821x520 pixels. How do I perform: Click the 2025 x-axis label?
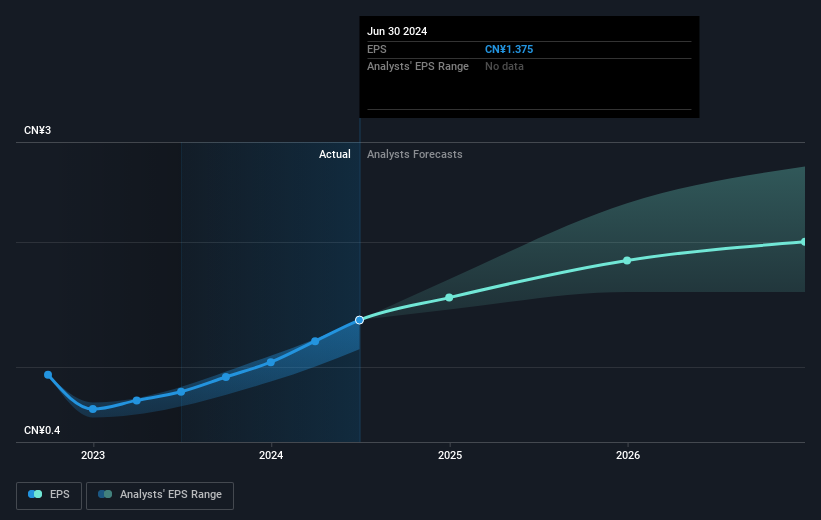coord(450,455)
